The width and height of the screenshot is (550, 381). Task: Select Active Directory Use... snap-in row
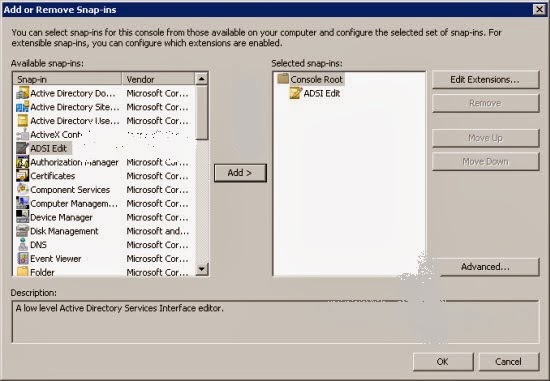pos(104,121)
